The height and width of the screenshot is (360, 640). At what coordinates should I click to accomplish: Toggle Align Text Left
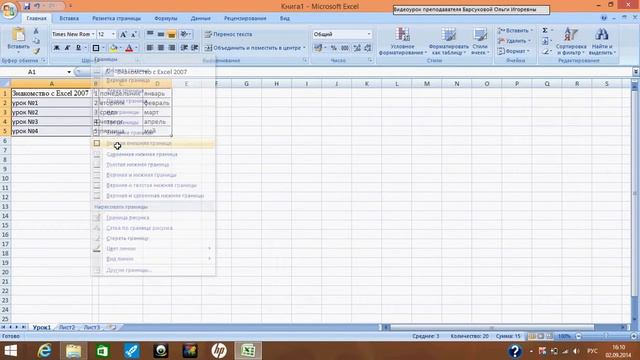150,48
